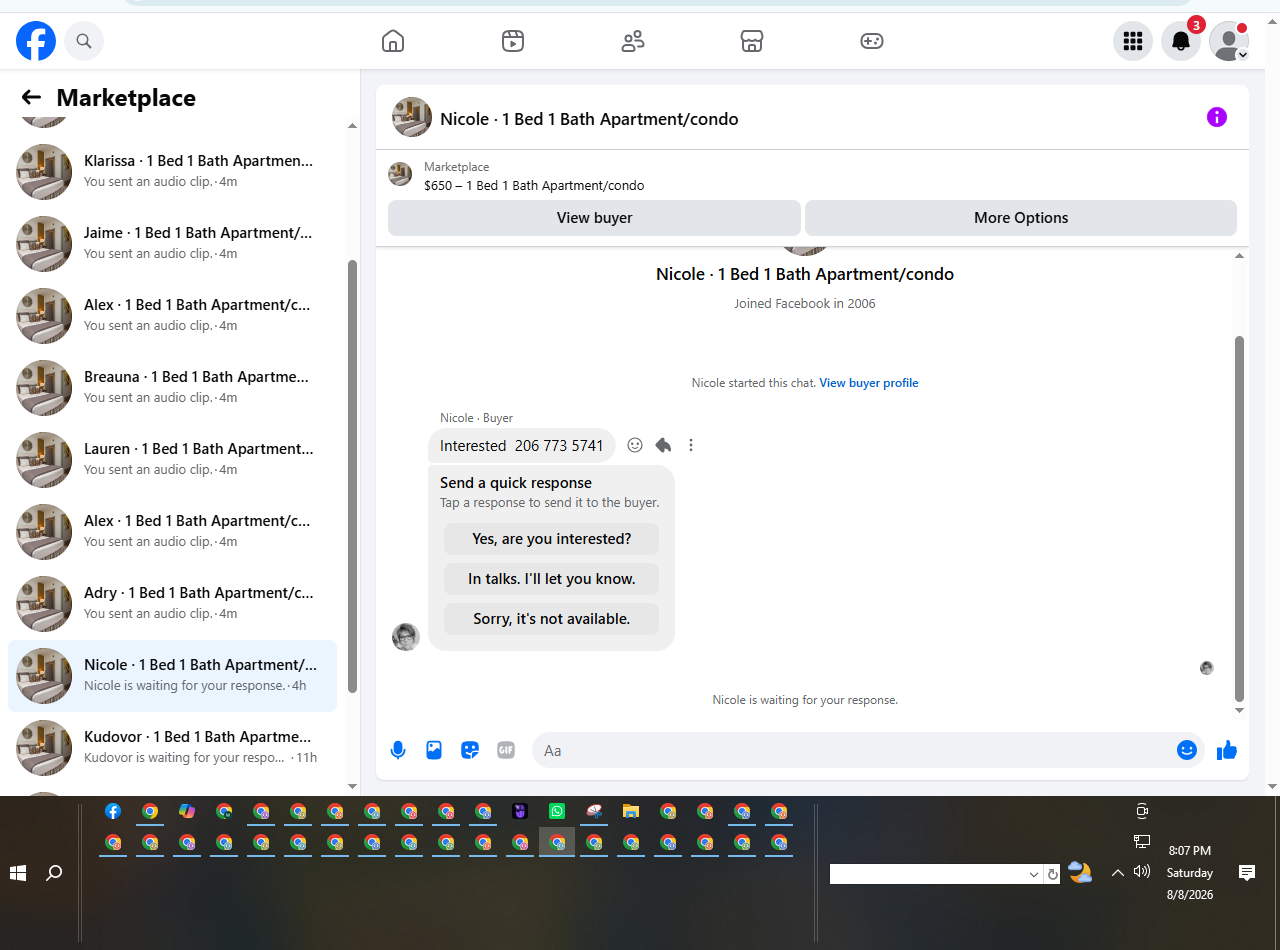Click the listing thumbnail beside $650 price
The height and width of the screenshot is (950, 1280).
point(400,175)
